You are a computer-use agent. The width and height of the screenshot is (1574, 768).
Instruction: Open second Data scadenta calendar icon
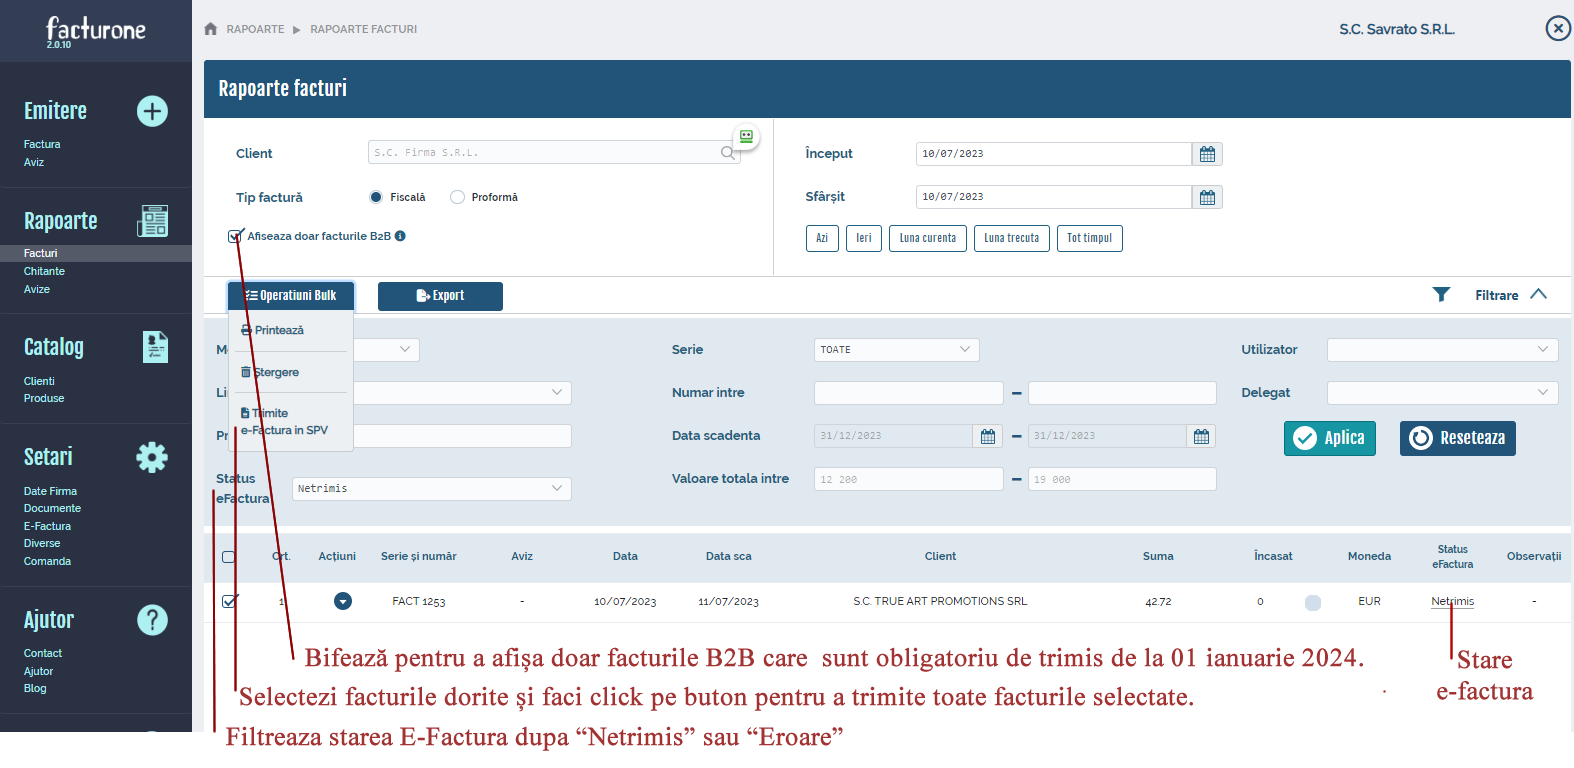[x=1201, y=436]
